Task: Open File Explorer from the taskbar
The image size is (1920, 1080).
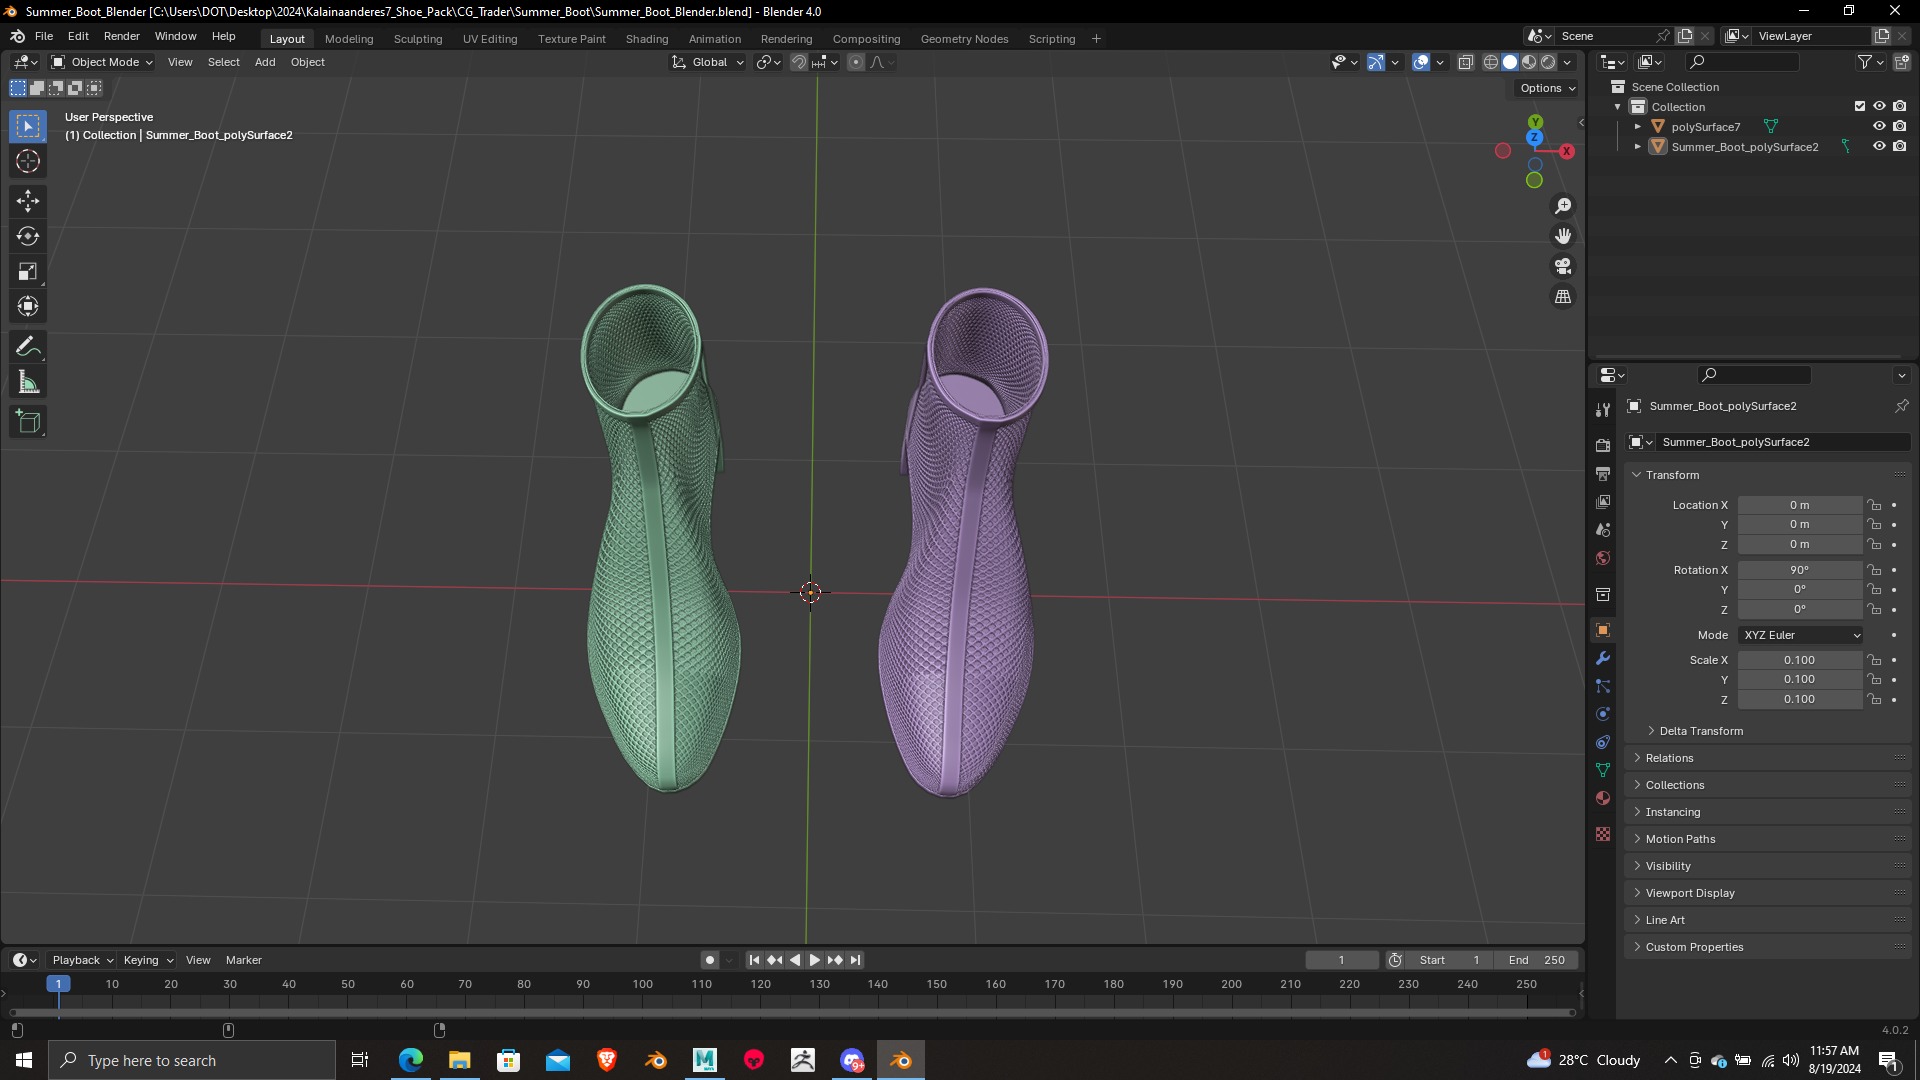Action: point(459,1060)
